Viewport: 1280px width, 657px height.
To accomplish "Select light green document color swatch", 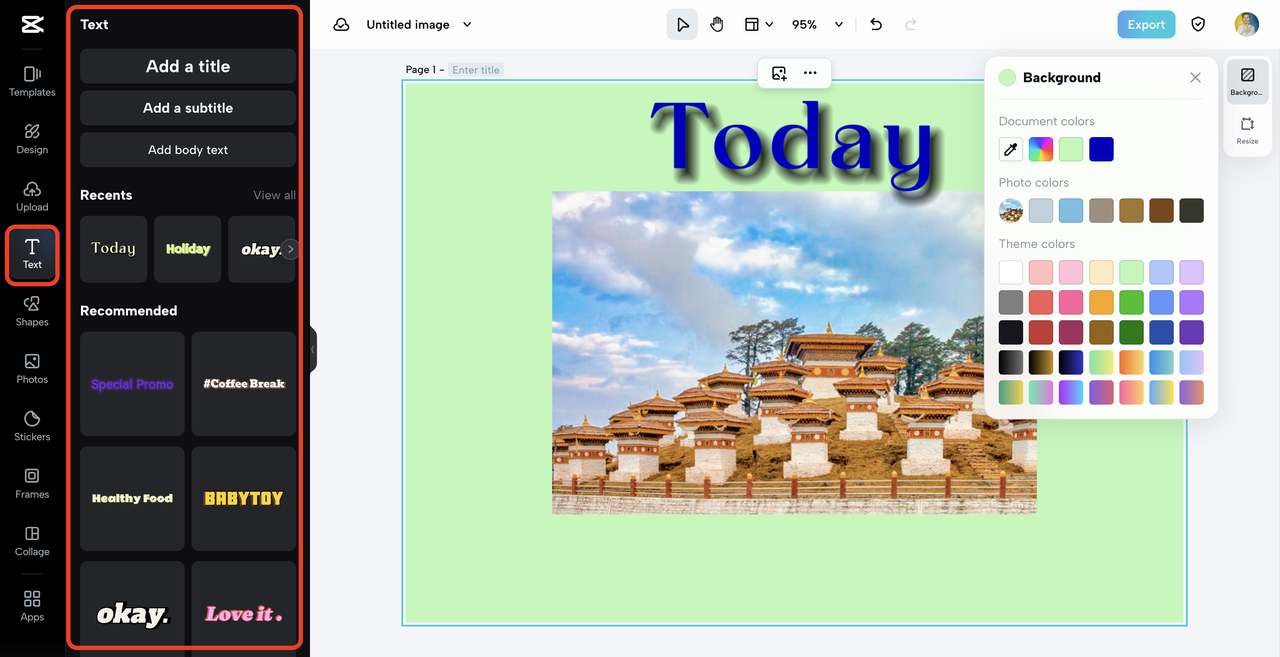I will (1071, 150).
